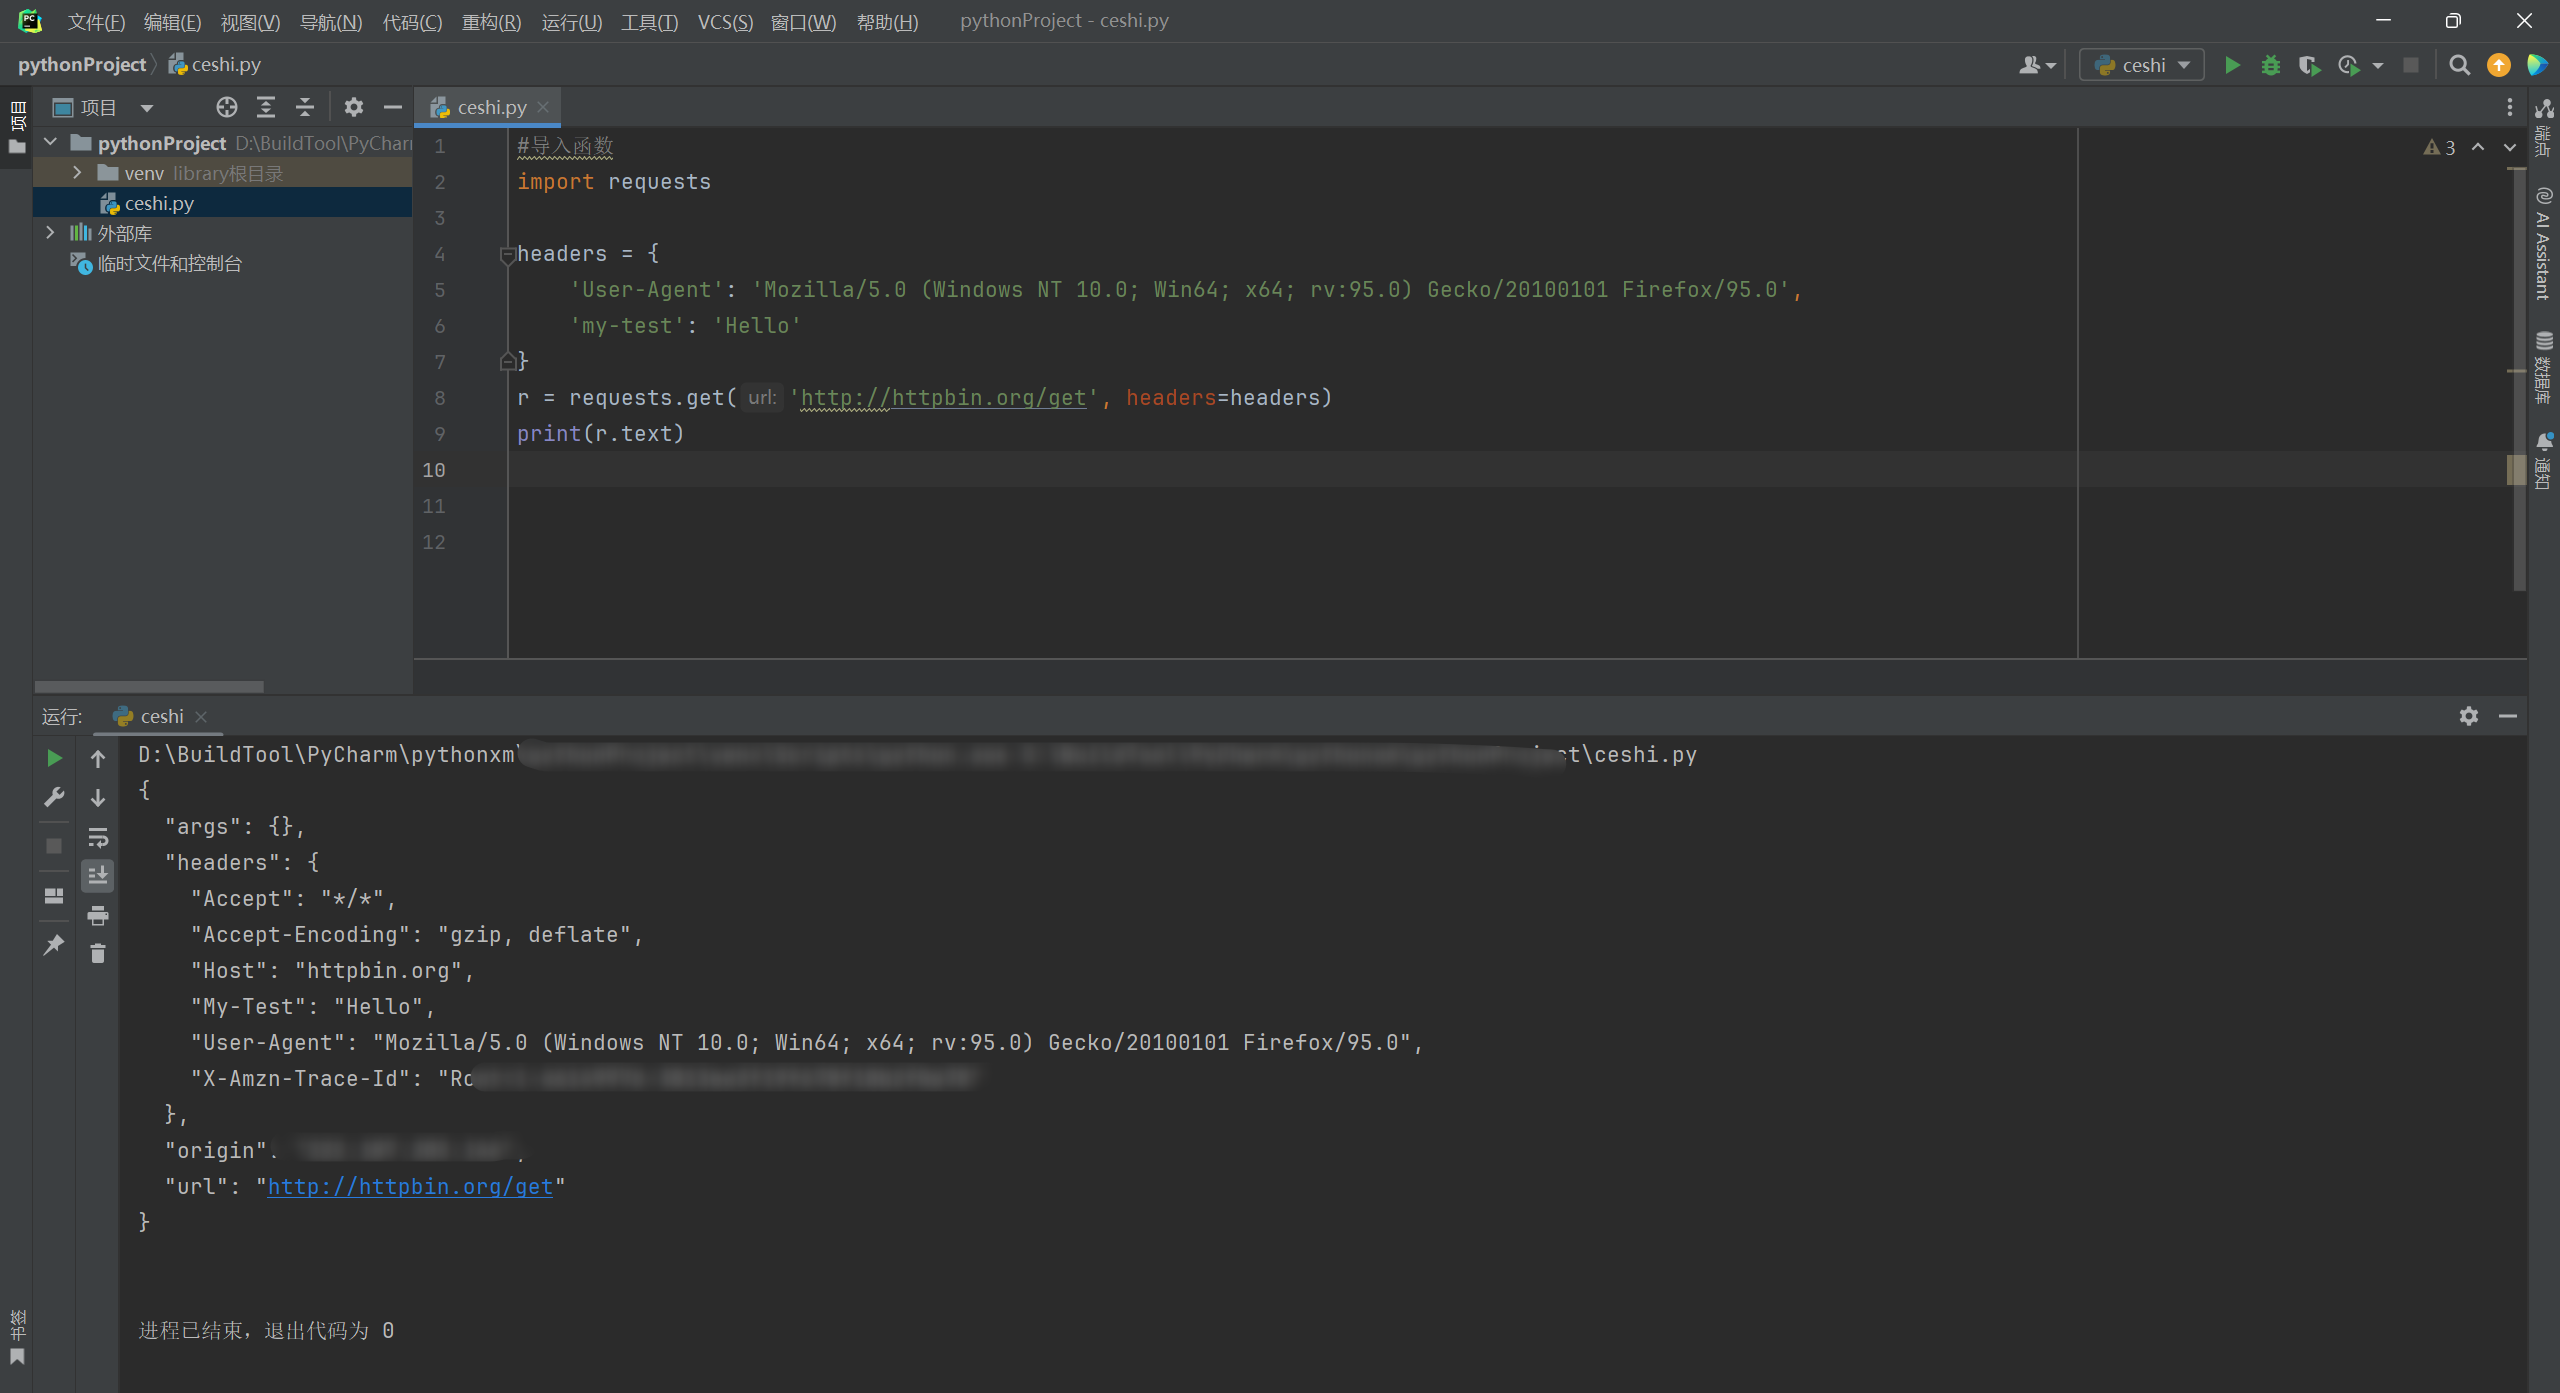Screen dimensions: 2560x1393
Task: Open the 3 warnings inspection widget
Action: (2440, 147)
